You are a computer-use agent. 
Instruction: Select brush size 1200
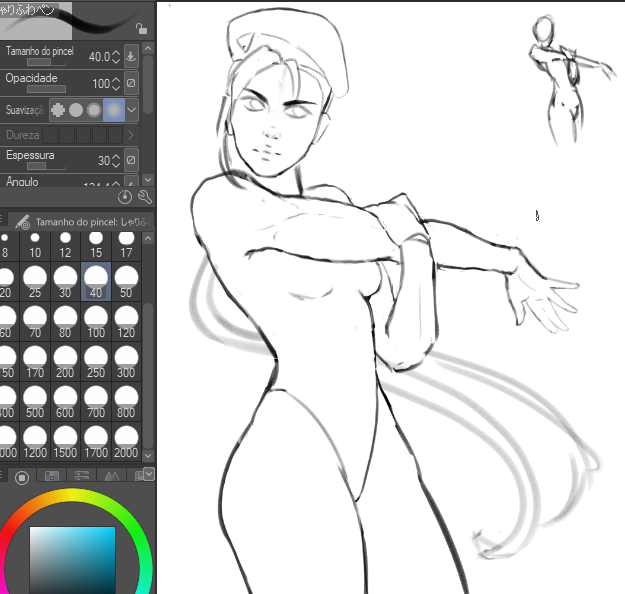[x=35, y=441]
